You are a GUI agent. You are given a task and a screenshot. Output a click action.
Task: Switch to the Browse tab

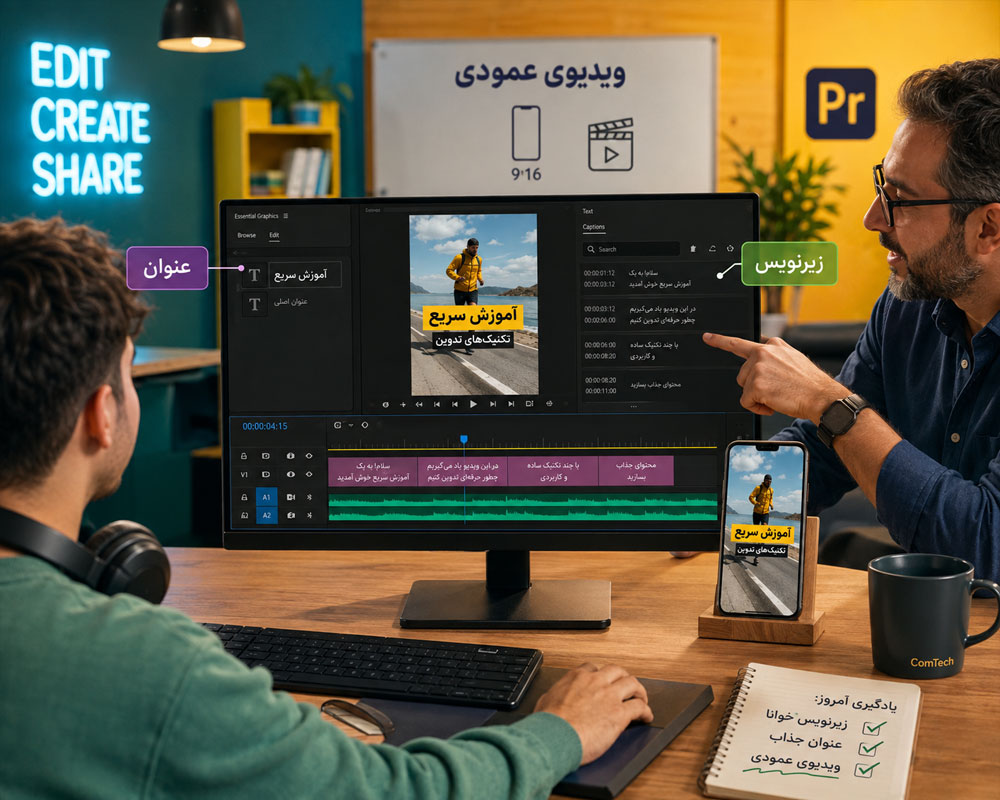pos(247,235)
